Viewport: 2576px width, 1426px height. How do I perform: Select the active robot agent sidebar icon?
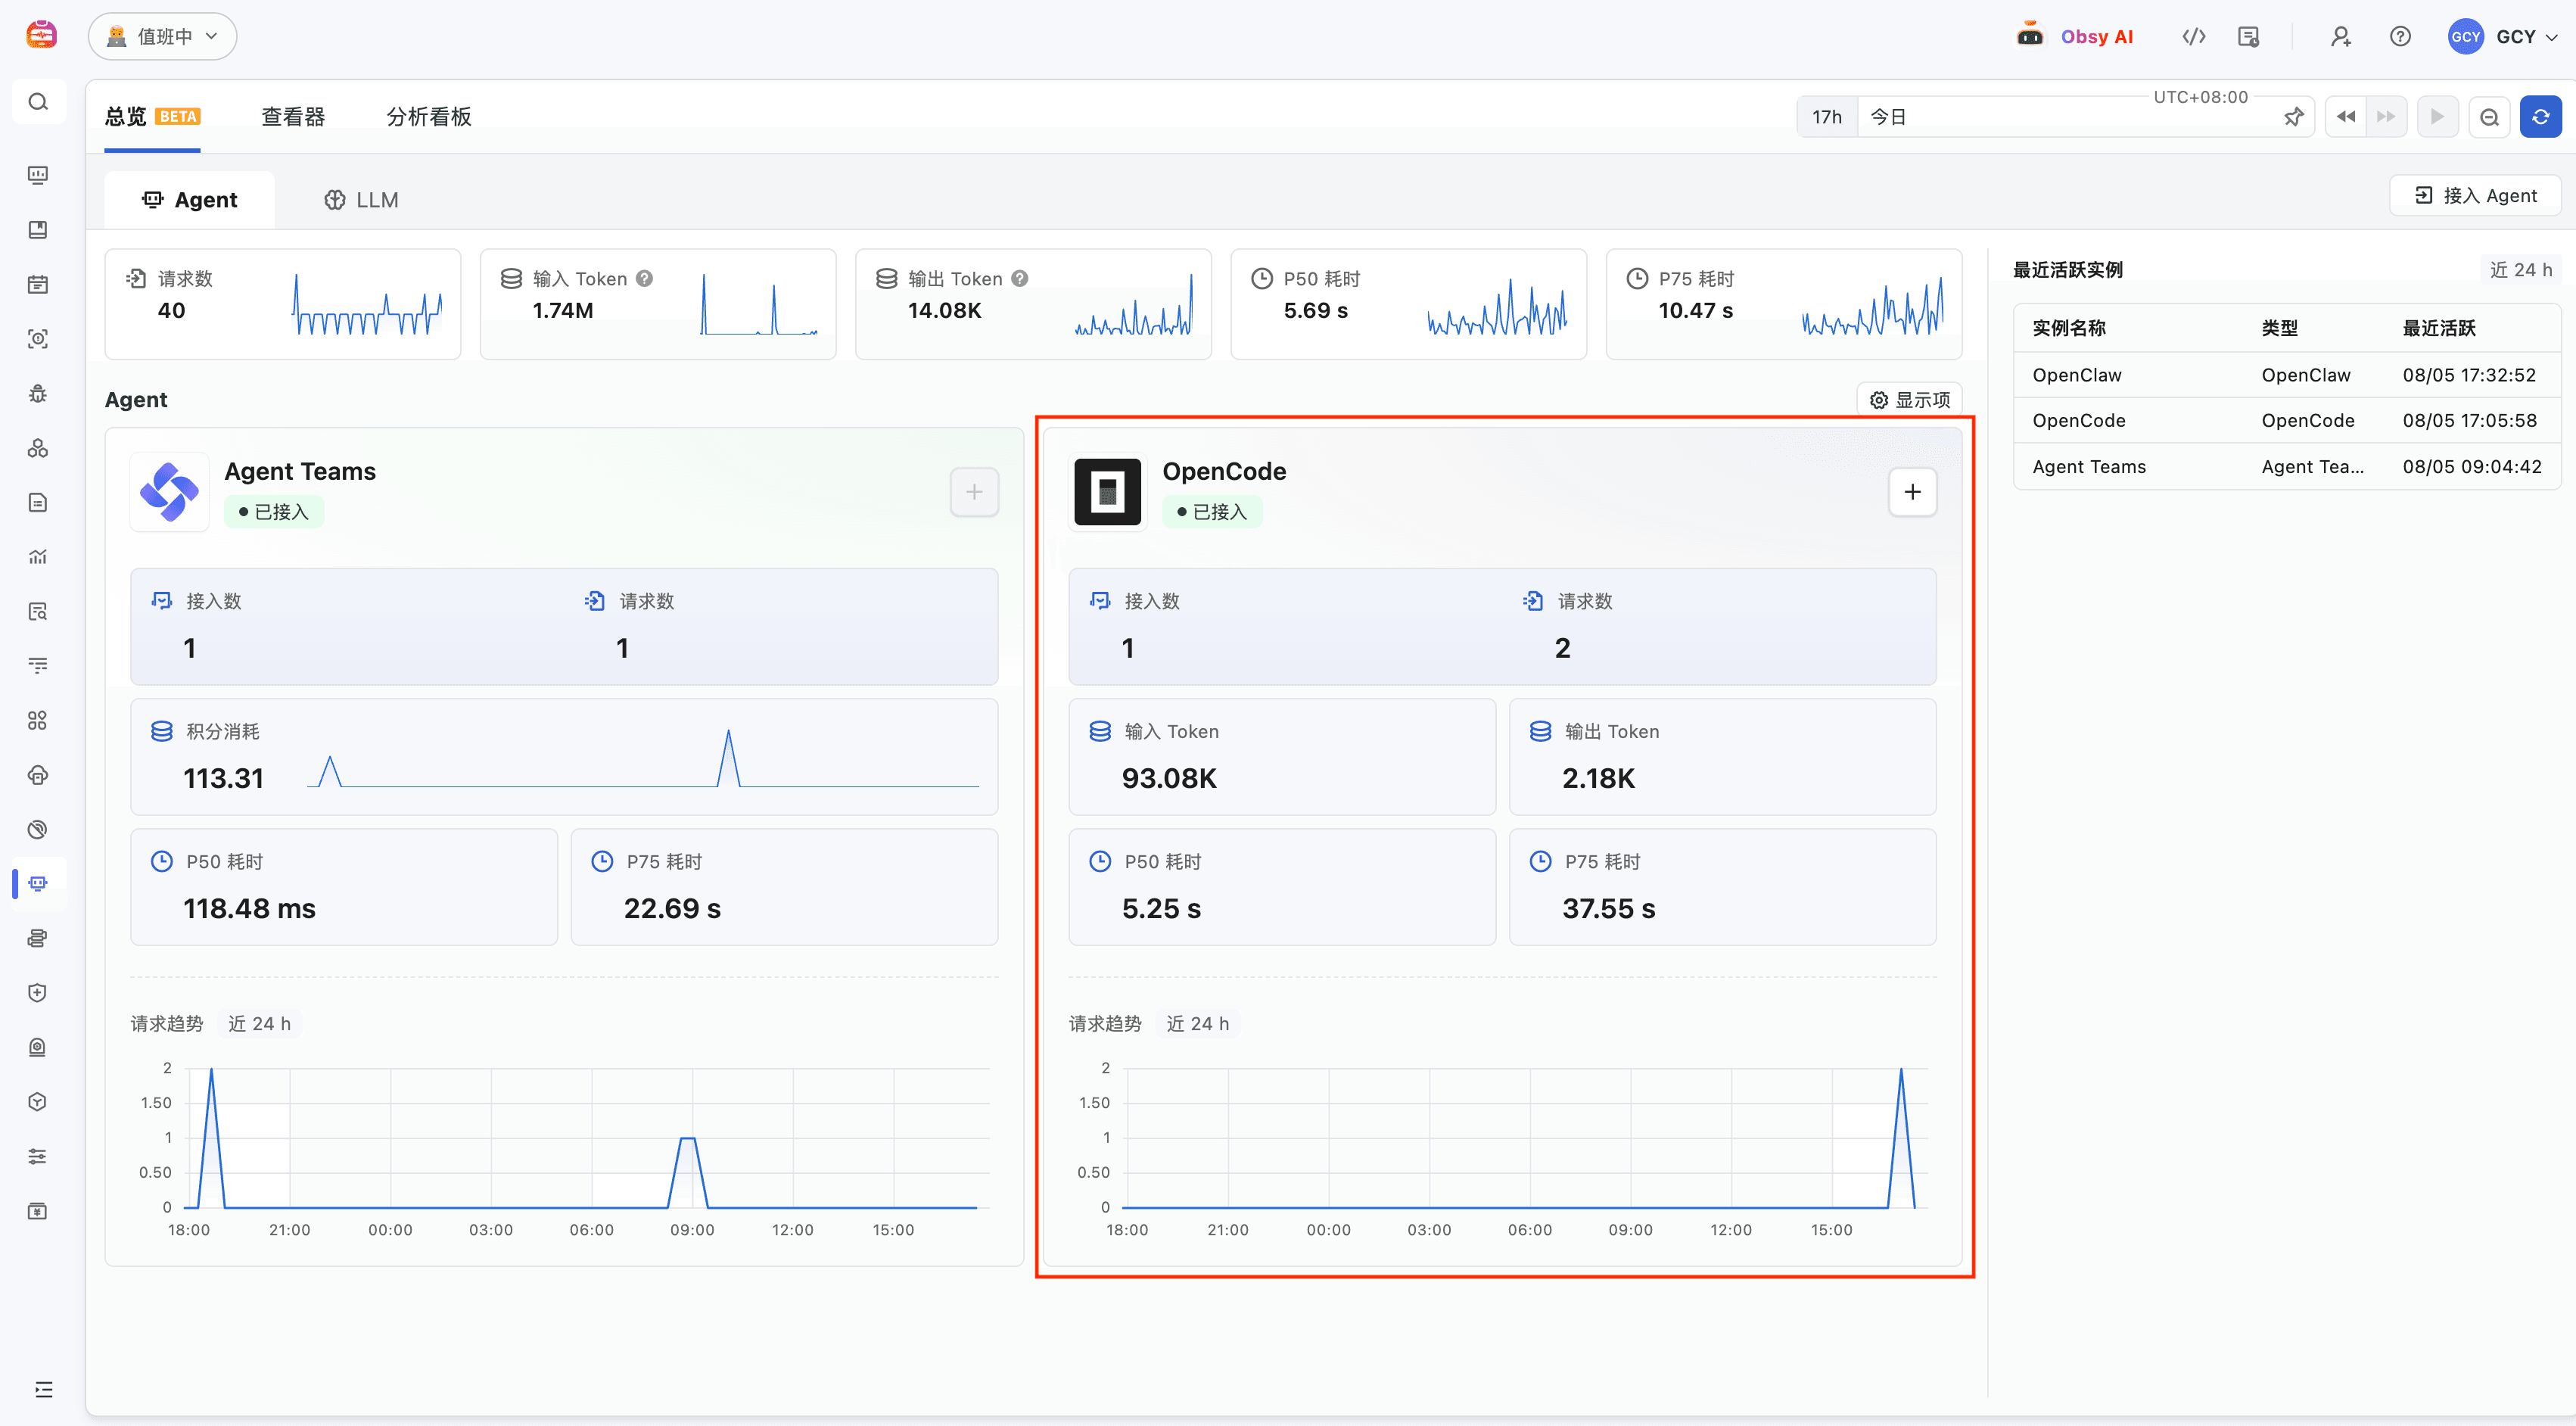(38, 883)
